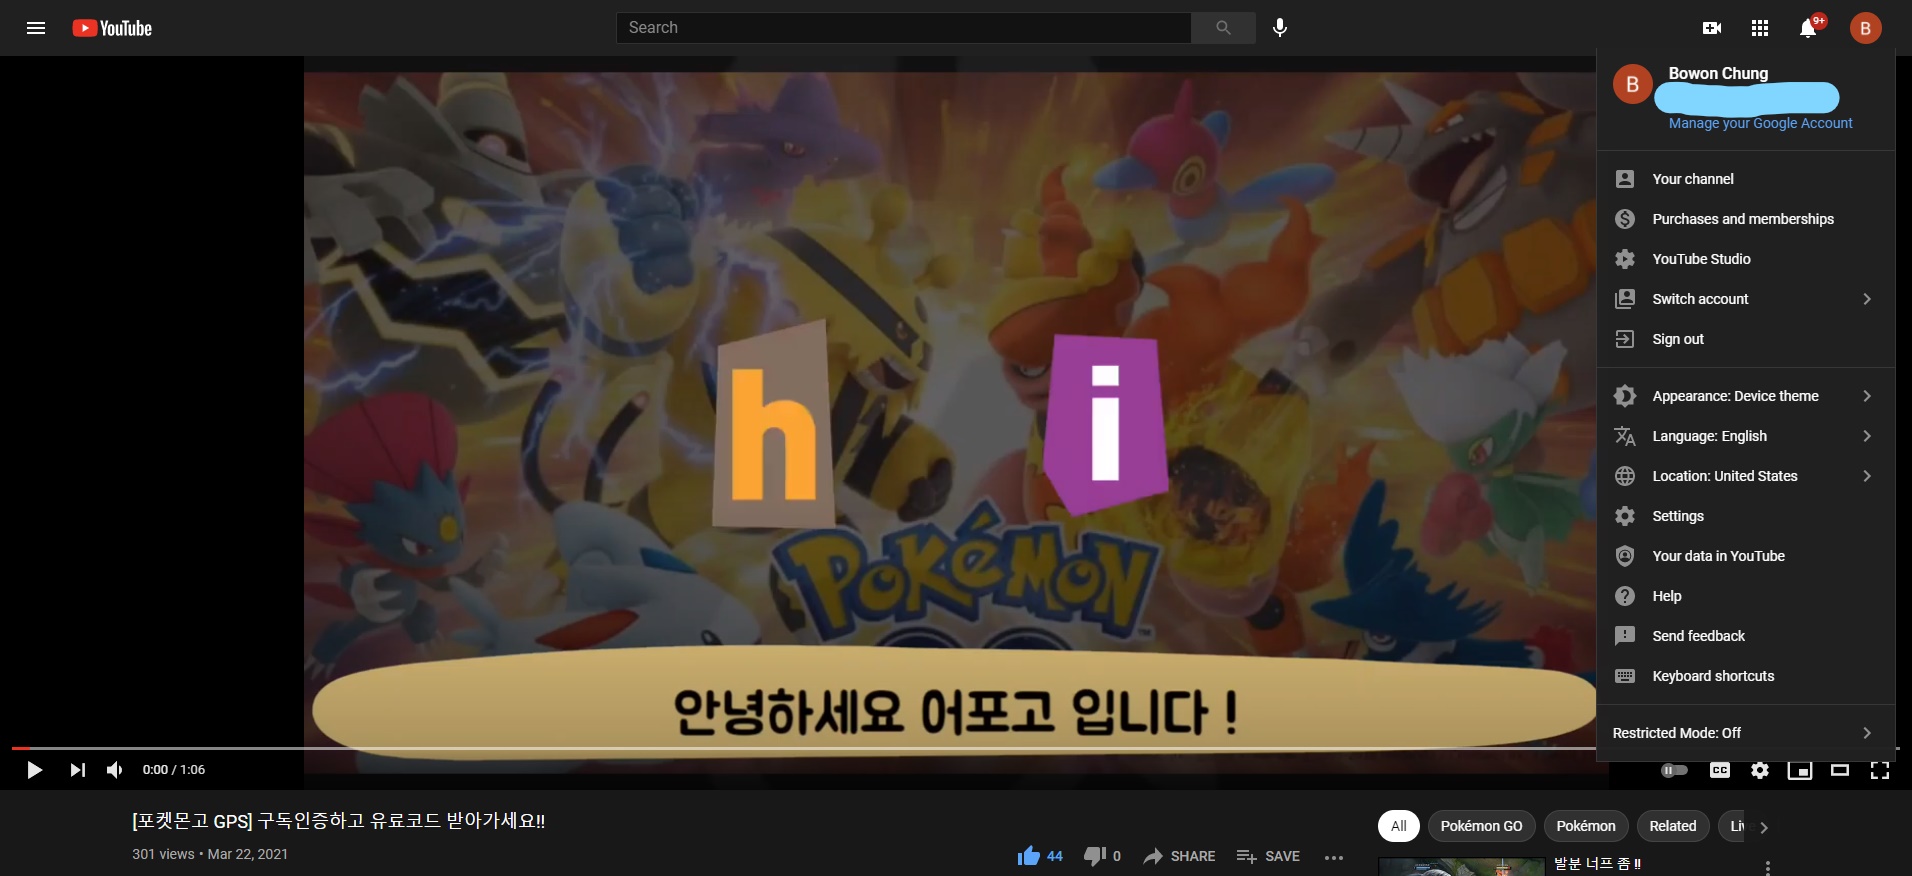Enter fullscreen mode on the player
The height and width of the screenshot is (876, 1912).
[x=1879, y=770]
